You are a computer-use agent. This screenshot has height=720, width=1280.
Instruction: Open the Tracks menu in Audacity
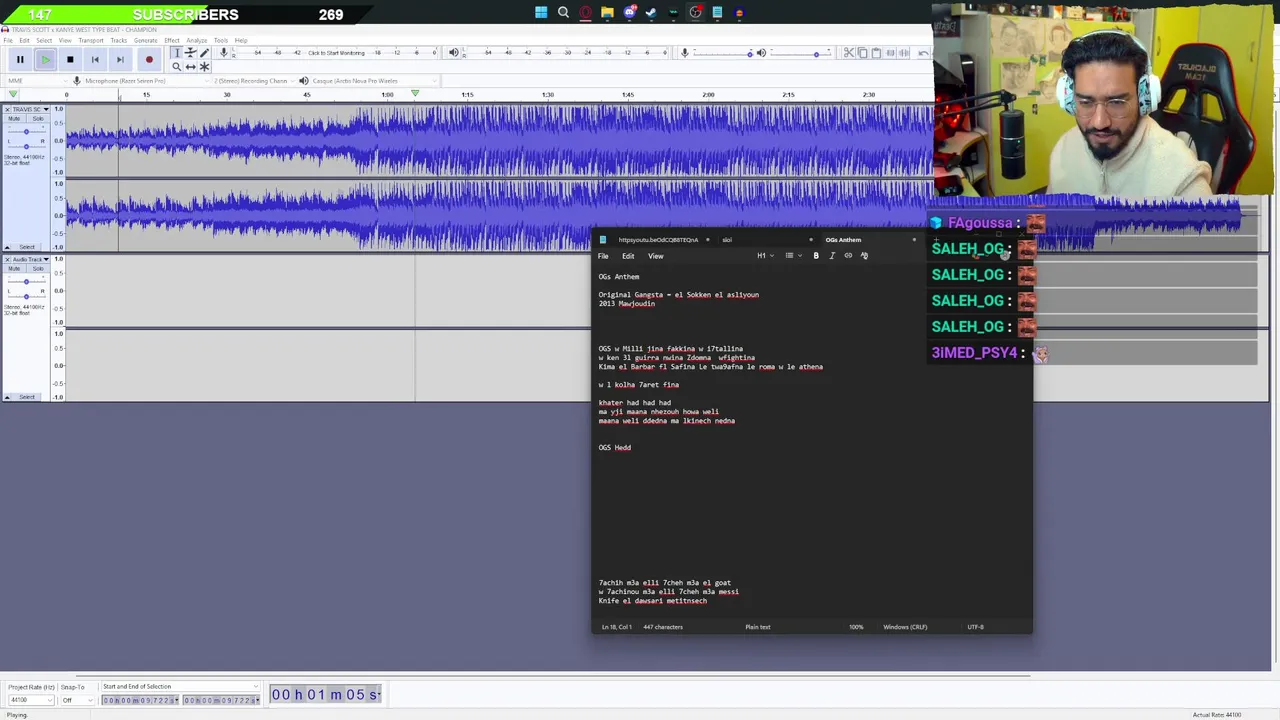point(119,40)
